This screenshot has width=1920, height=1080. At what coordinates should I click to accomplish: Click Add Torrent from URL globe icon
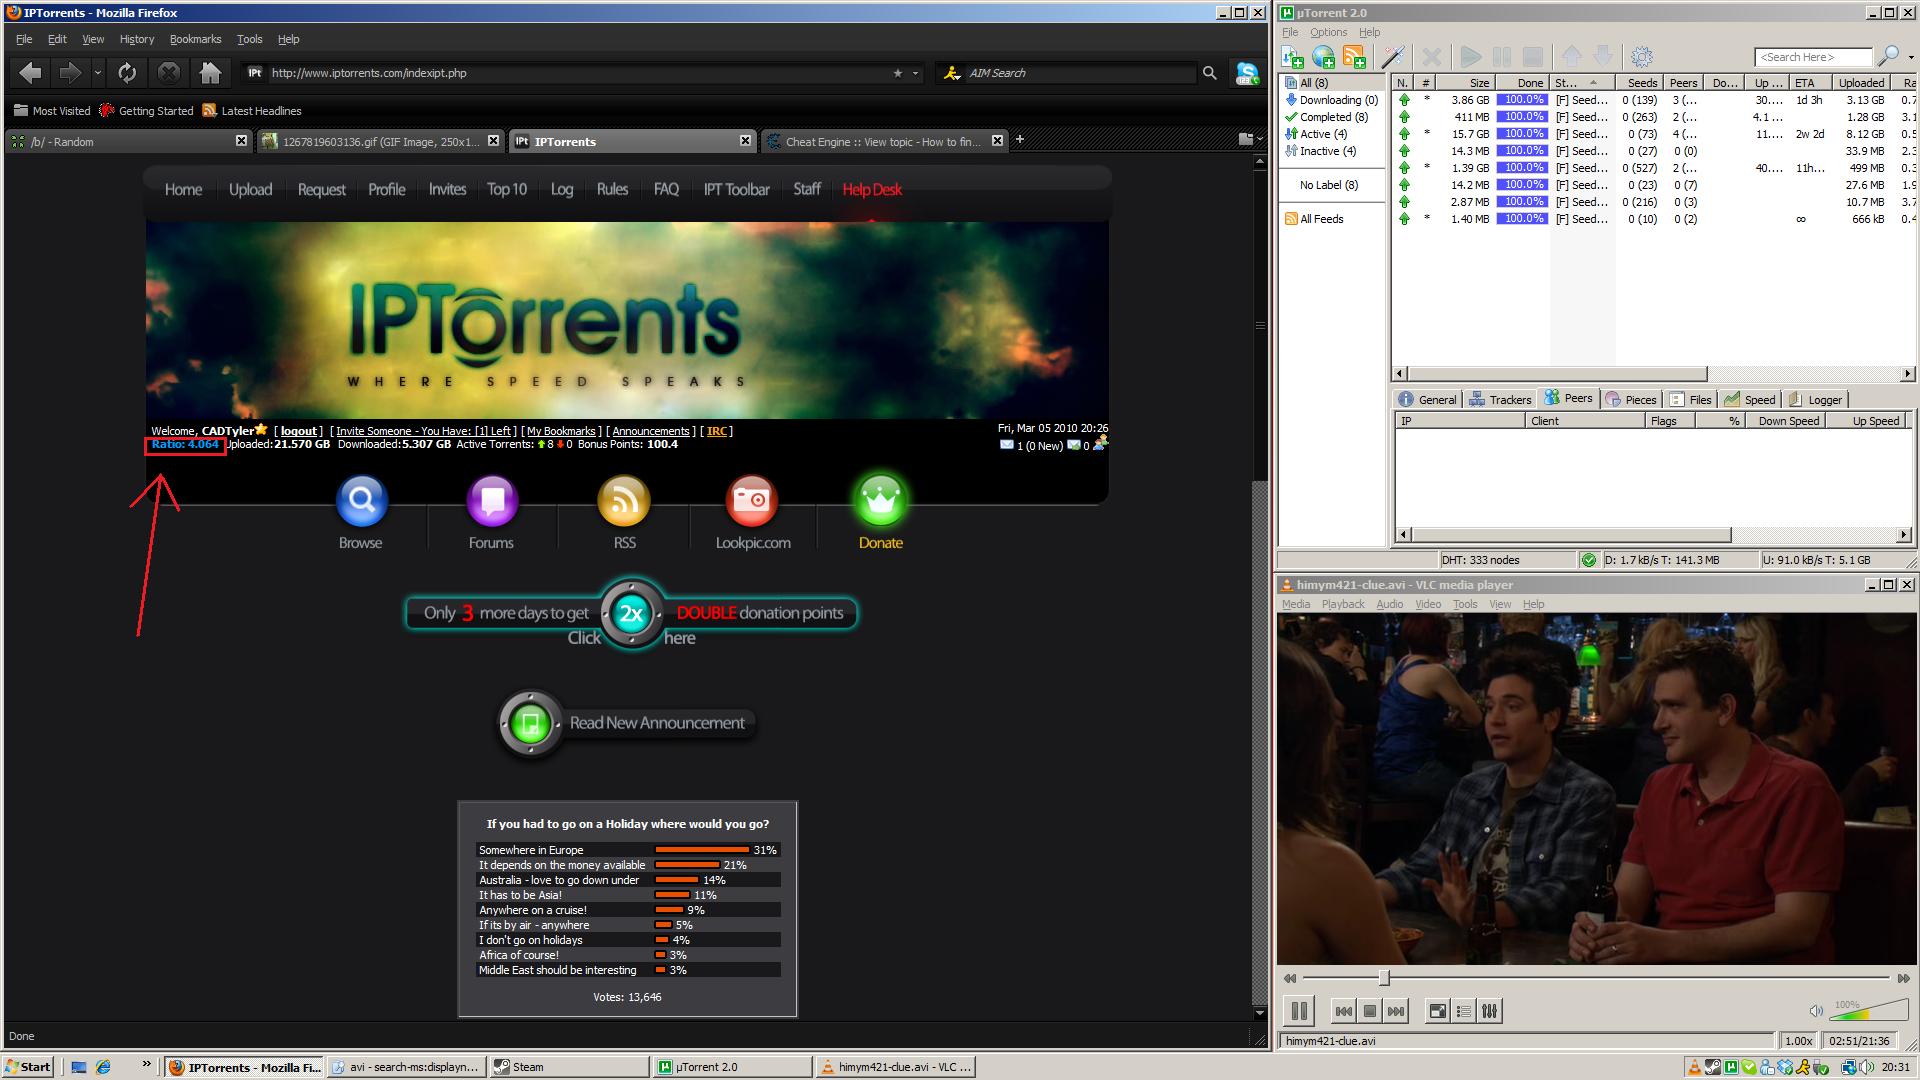pyautogui.click(x=1323, y=57)
